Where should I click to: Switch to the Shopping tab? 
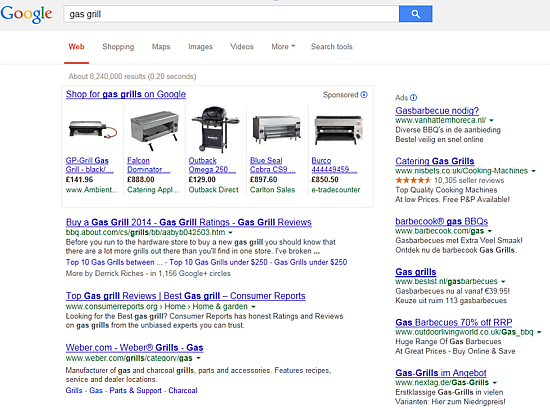(x=118, y=47)
